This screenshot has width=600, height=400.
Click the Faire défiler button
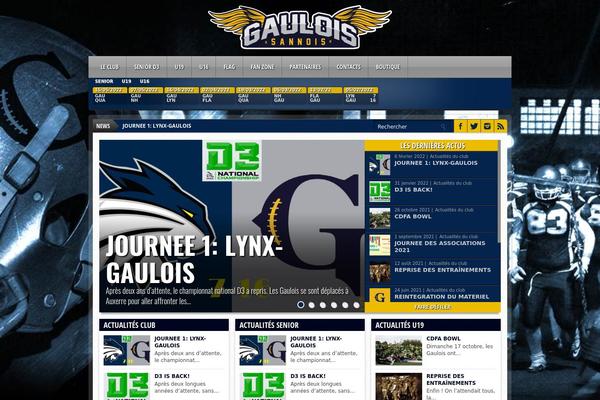432,307
